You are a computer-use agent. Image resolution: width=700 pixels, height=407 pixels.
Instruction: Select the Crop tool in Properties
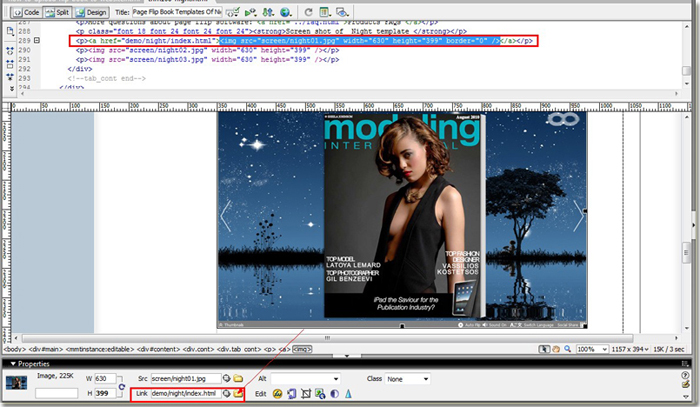306,394
